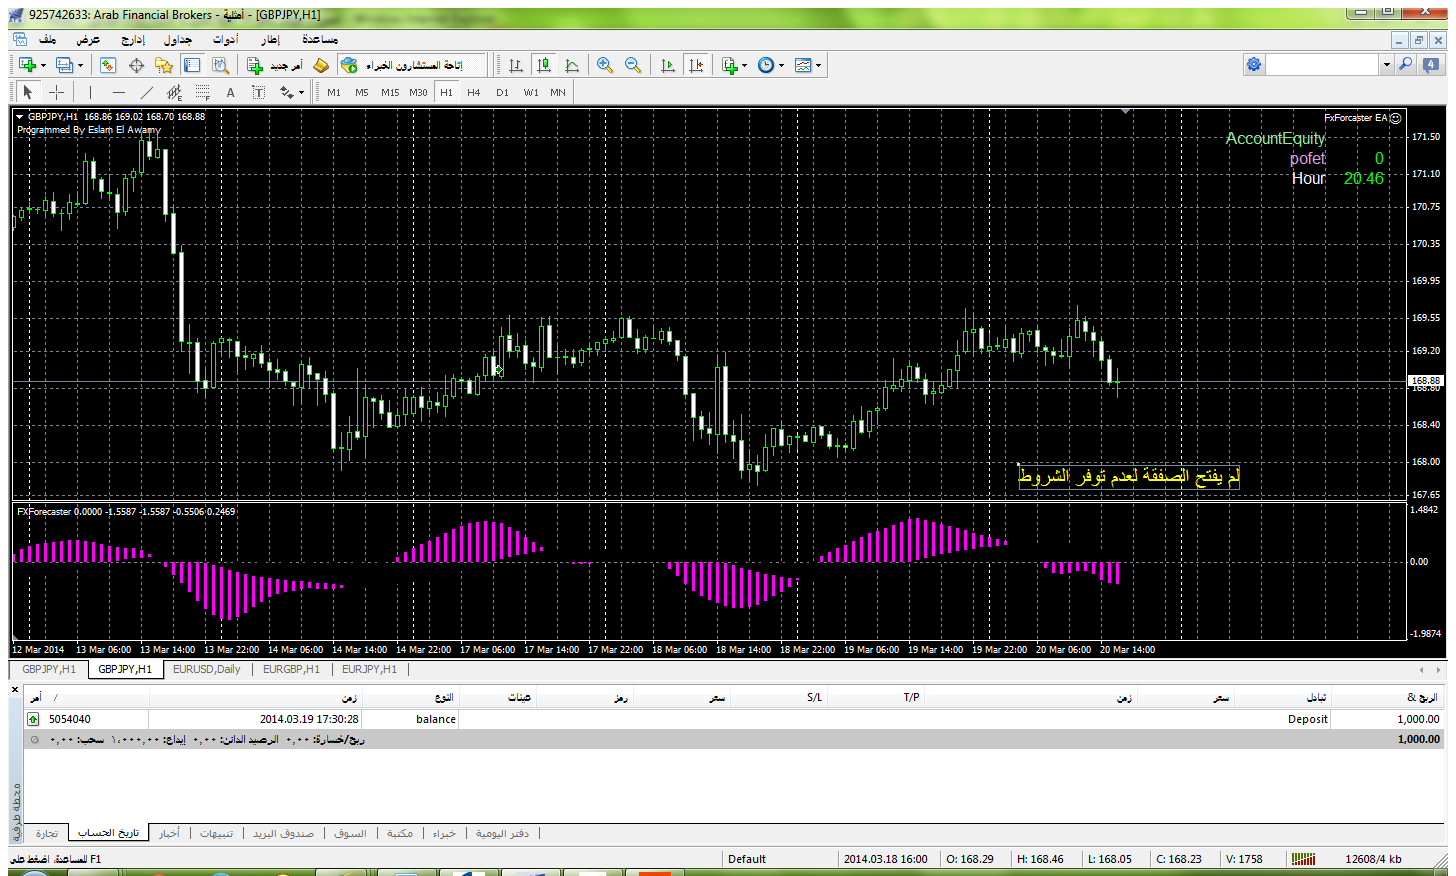The height and width of the screenshot is (876, 1456).
Task: Click the T/P column header
Action: pos(911,697)
